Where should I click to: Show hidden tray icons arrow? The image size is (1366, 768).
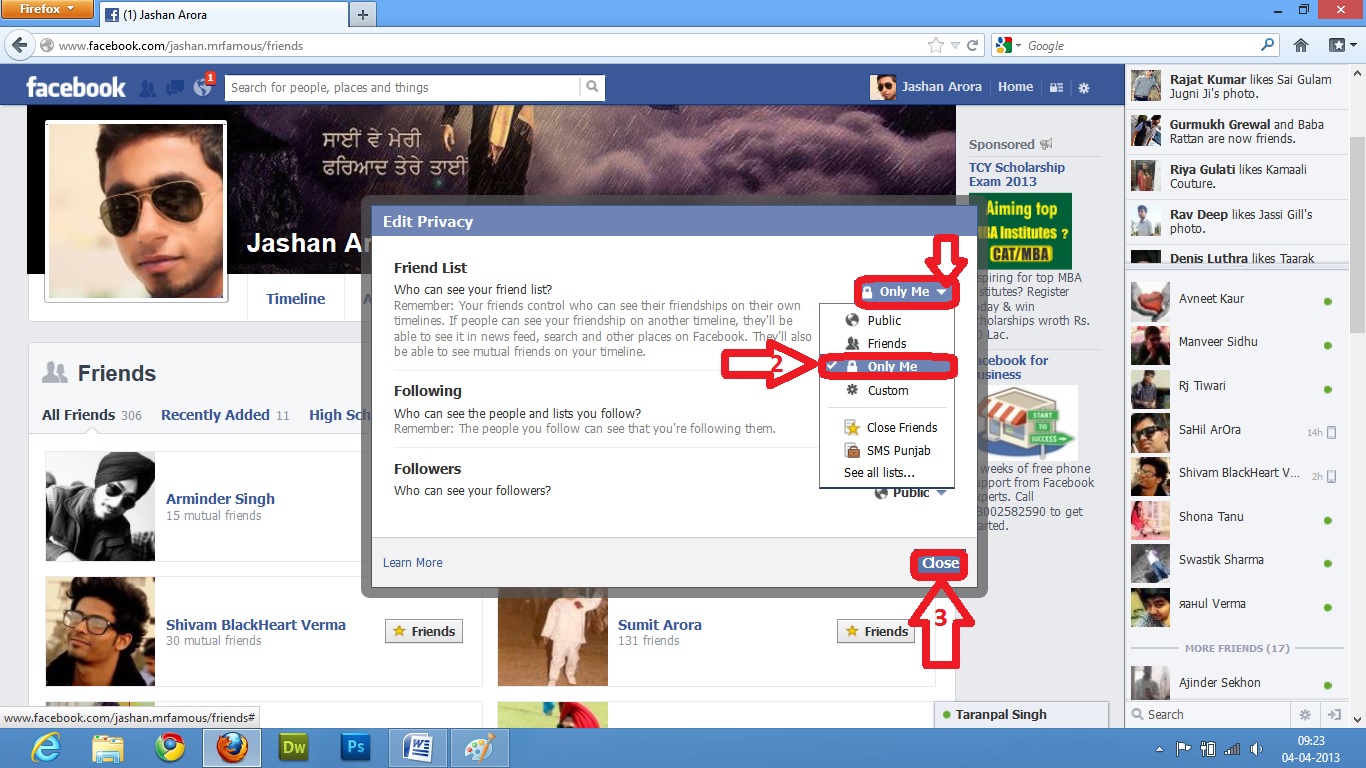(x=1159, y=748)
